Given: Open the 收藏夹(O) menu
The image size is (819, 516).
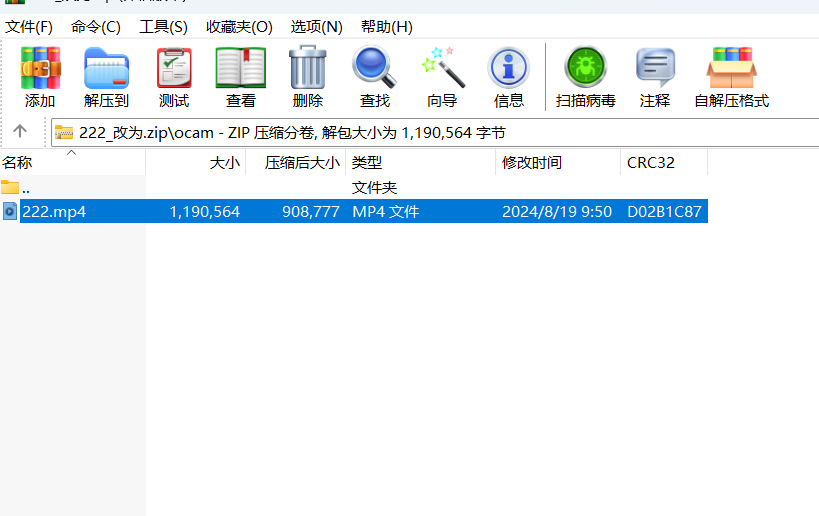Looking at the screenshot, I should pyautogui.click(x=239, y=27).
